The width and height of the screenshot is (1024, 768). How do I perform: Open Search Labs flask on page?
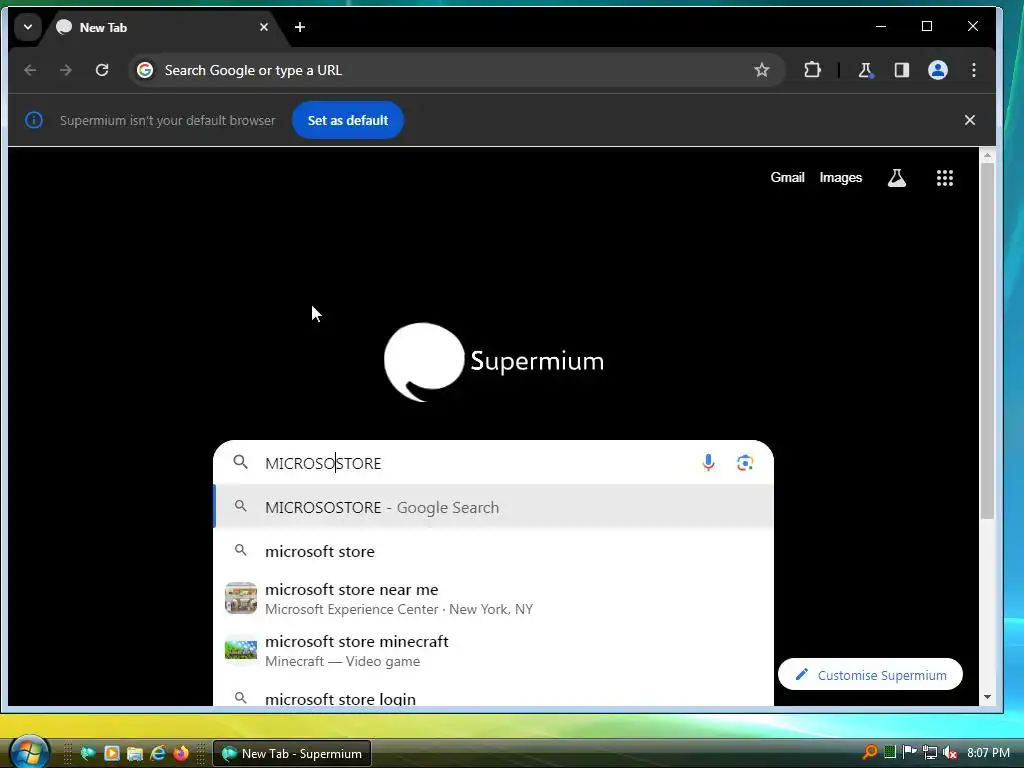click(897, 178)
